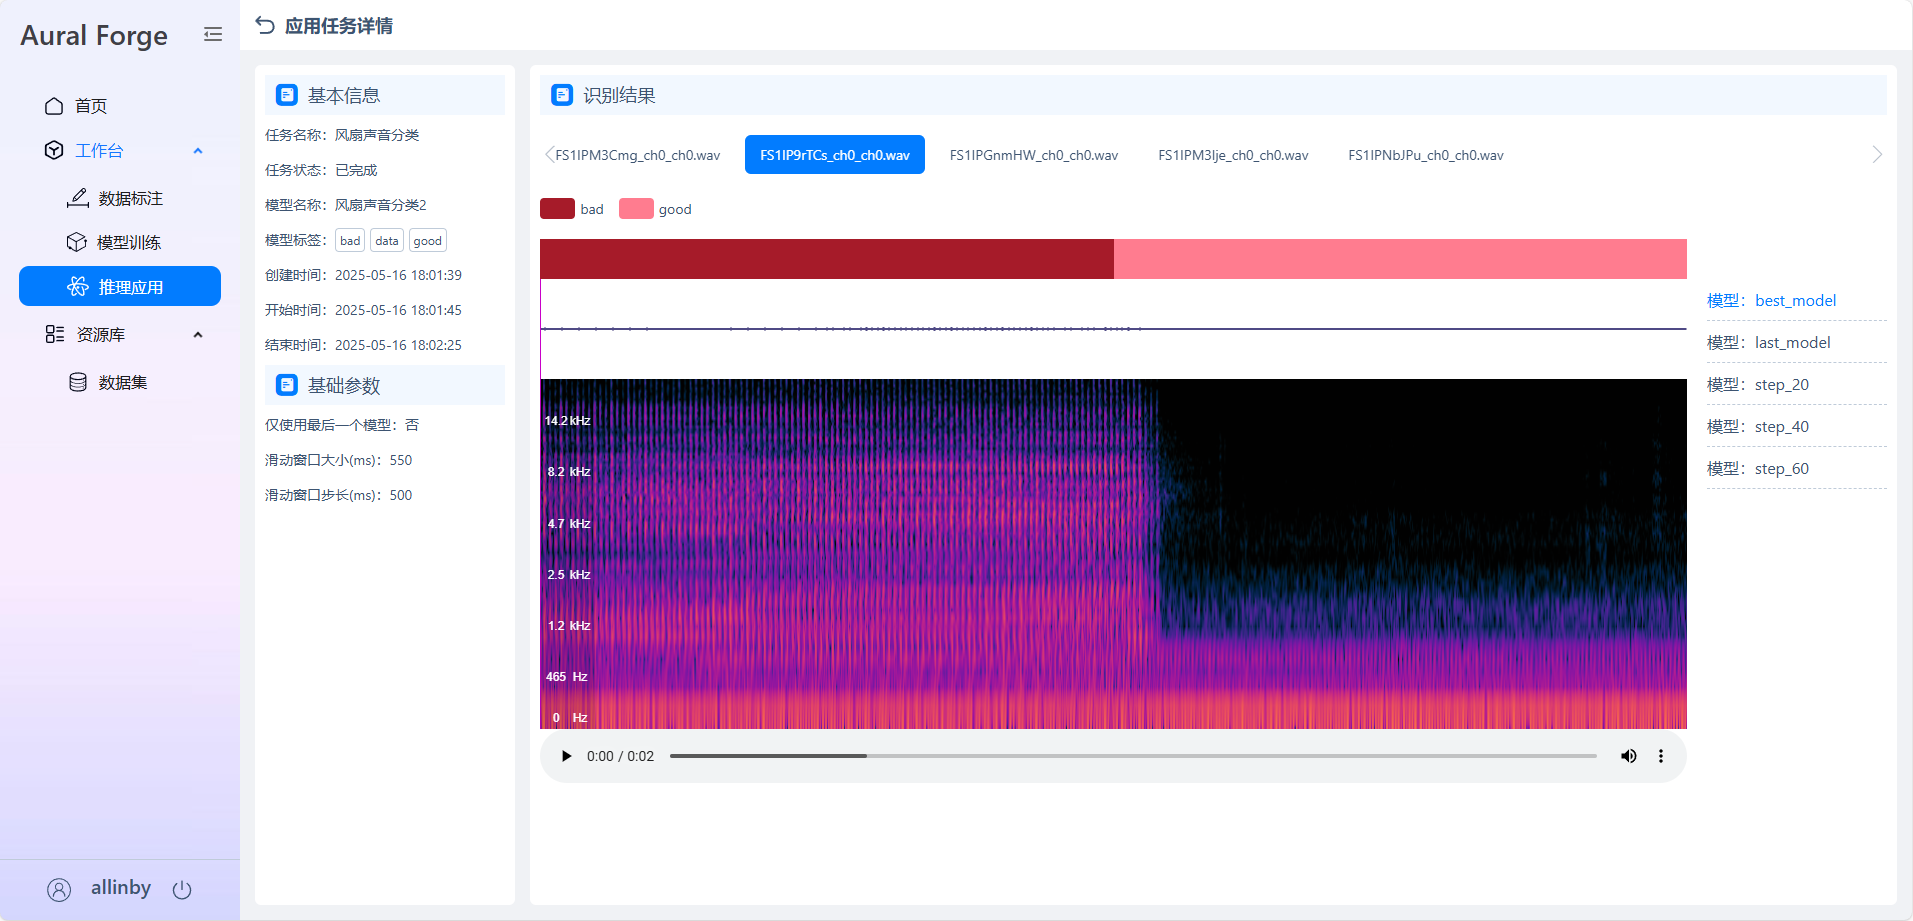The image size is (1913, 921).
Task: Switch to FS1IPGnmHW_ch0_ch0.wav tab
Action: coord(1034,155)
